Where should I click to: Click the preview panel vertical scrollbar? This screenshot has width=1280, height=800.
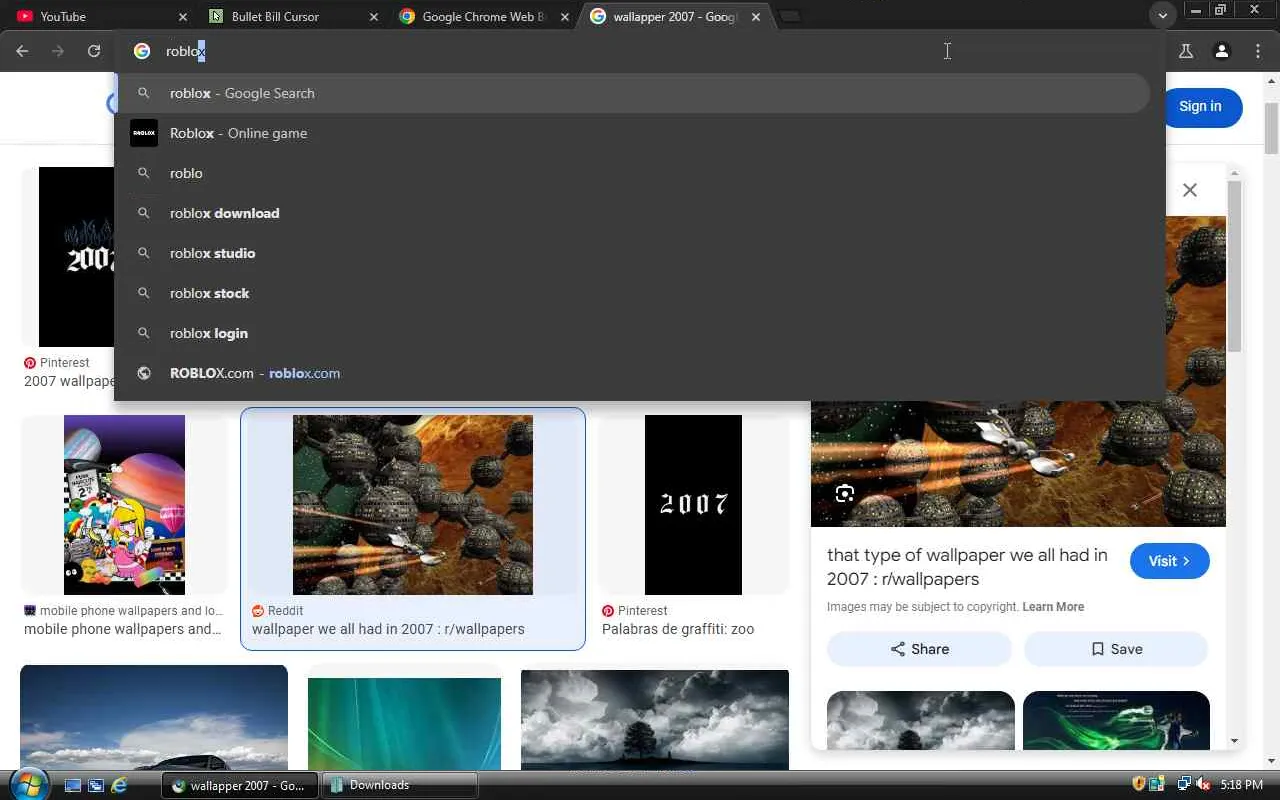[x=1235, y=266]
